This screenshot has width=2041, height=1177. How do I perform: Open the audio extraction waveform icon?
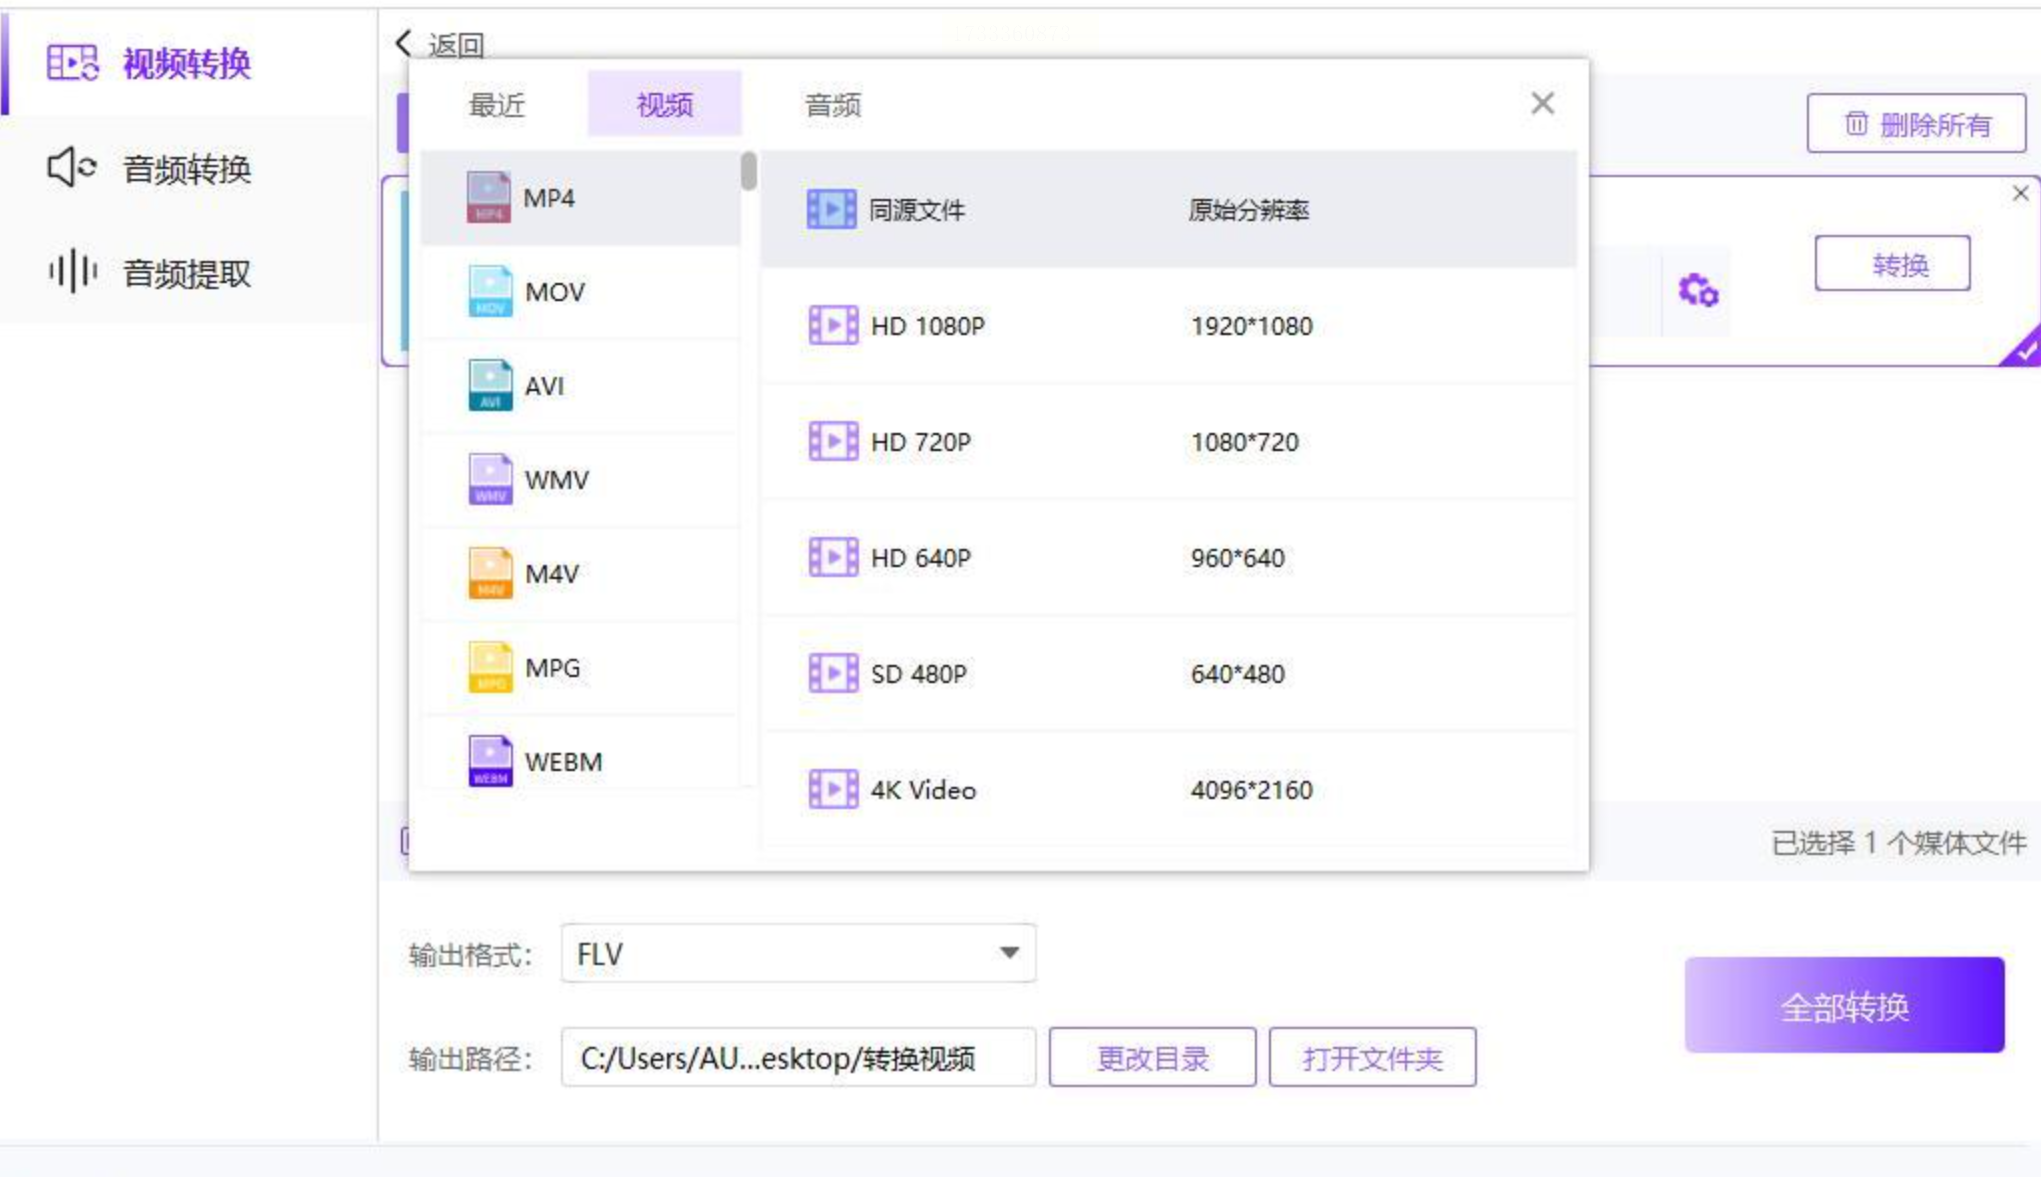click(x=72, y=271)
